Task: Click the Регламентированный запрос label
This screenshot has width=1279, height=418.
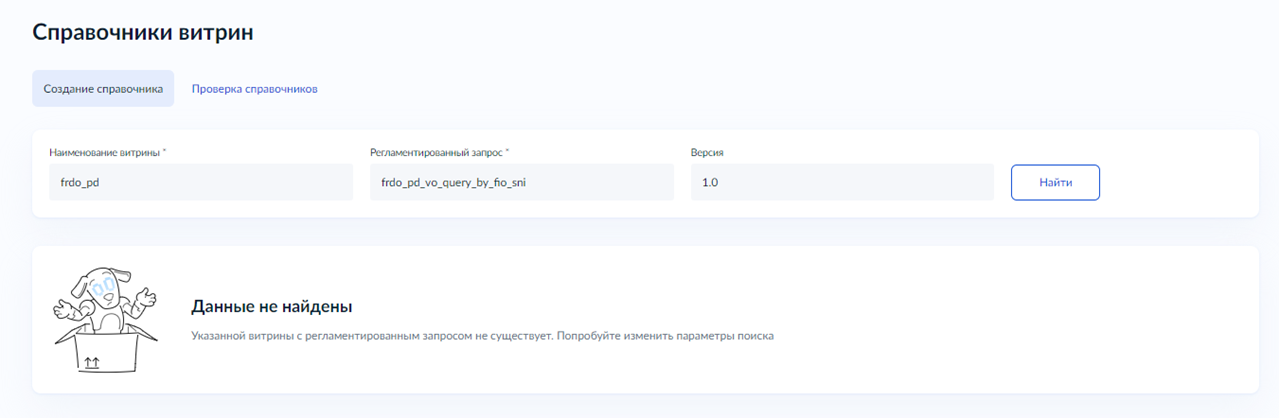Action: pyautogui.click(x=439, y=152)
